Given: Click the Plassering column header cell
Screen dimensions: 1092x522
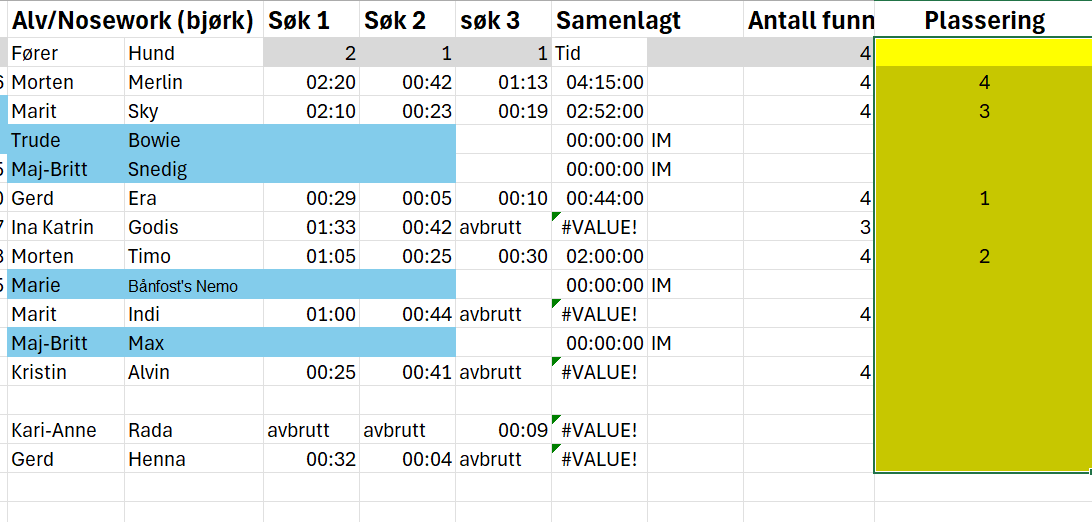Looking at the screenshot, I should (x=983, y=21).
